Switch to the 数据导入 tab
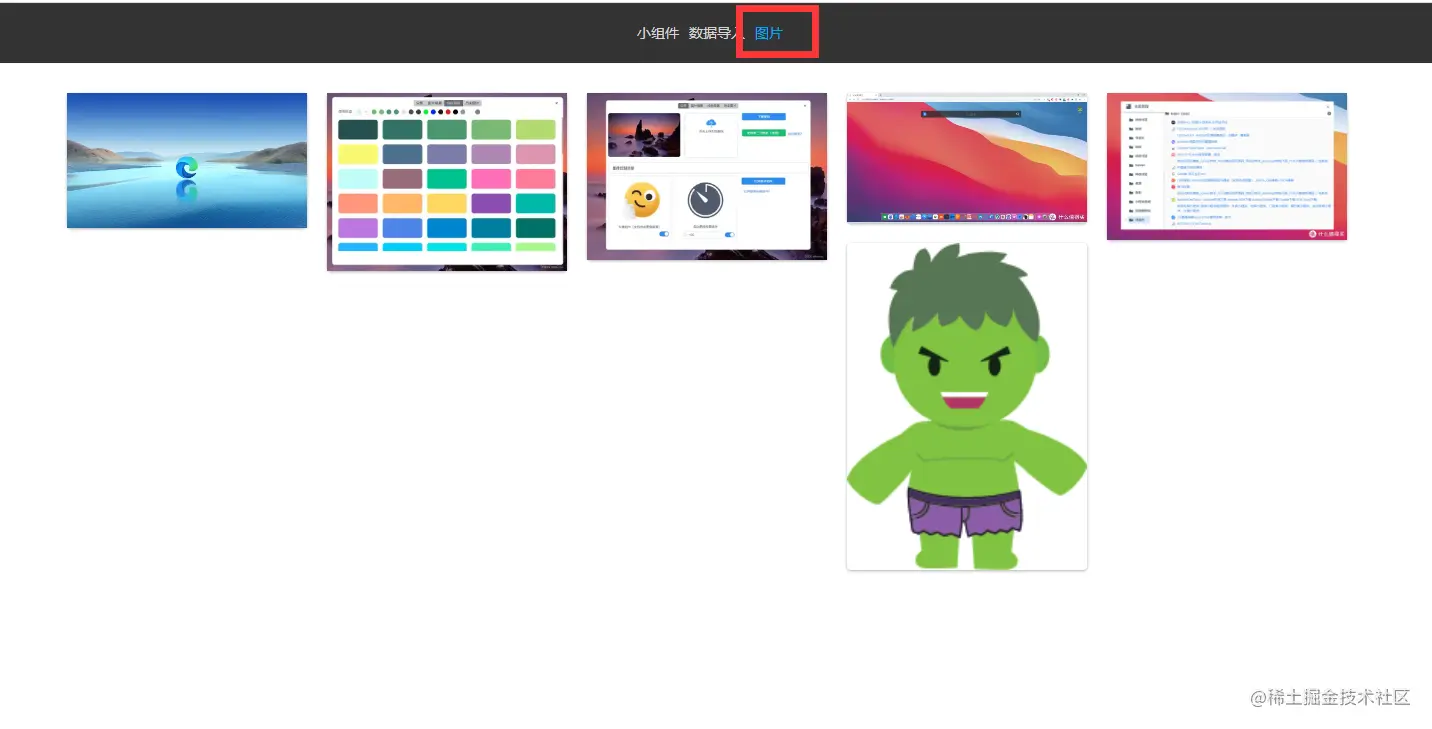Screen dimensions: 1432x729 click(x=716, y=33)
